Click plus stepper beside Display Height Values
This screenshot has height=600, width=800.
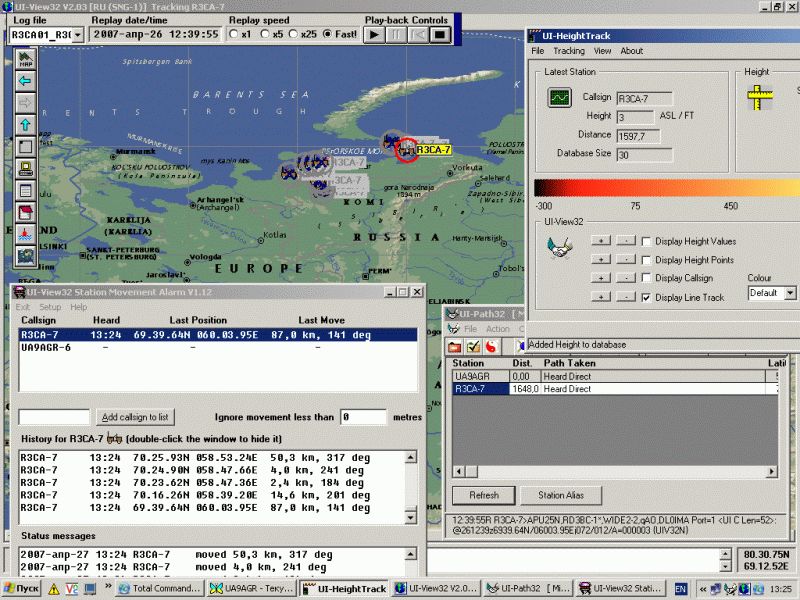point(601,240)
